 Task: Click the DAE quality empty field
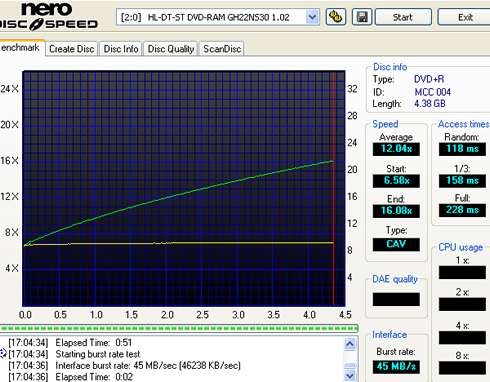pyautogui.click(x=396, y=299)
